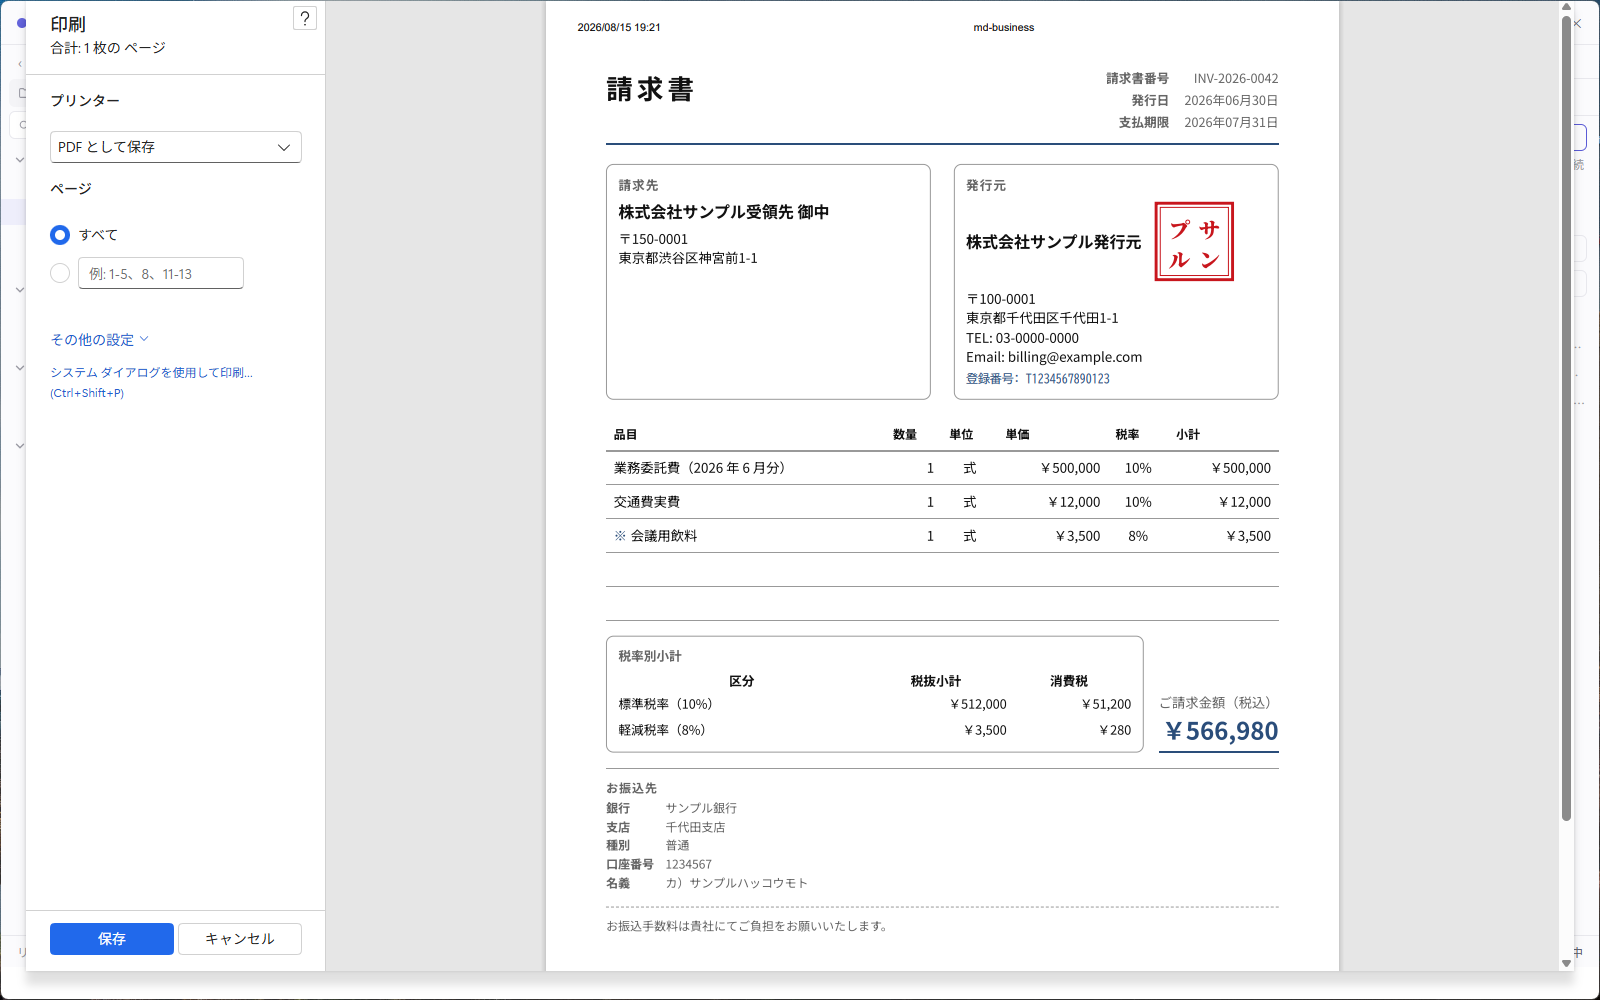Viewport: 1600px width, 1000px height.
Task: Click the 請求書 title in preview
Action: point(650,90)
